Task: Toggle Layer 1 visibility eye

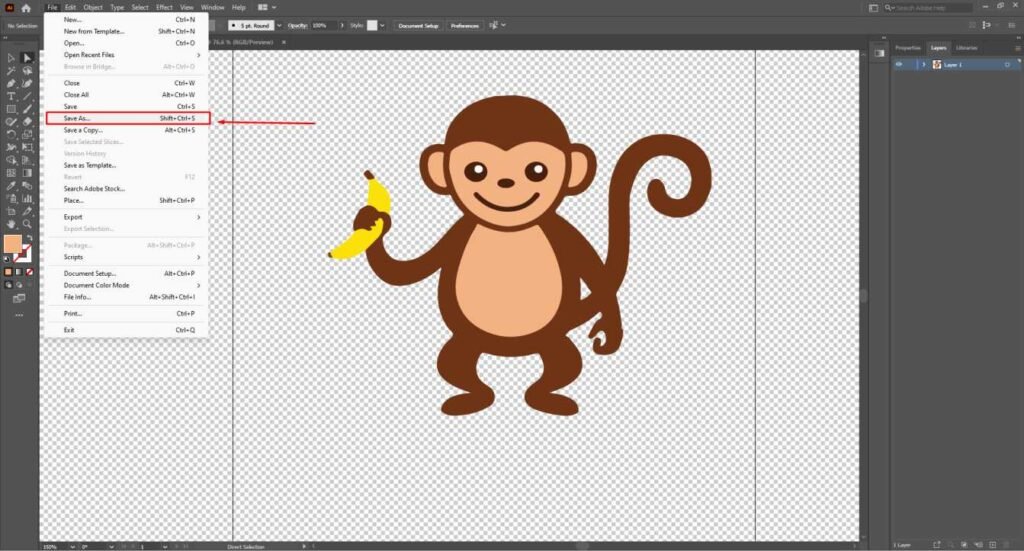Action: 899,65
